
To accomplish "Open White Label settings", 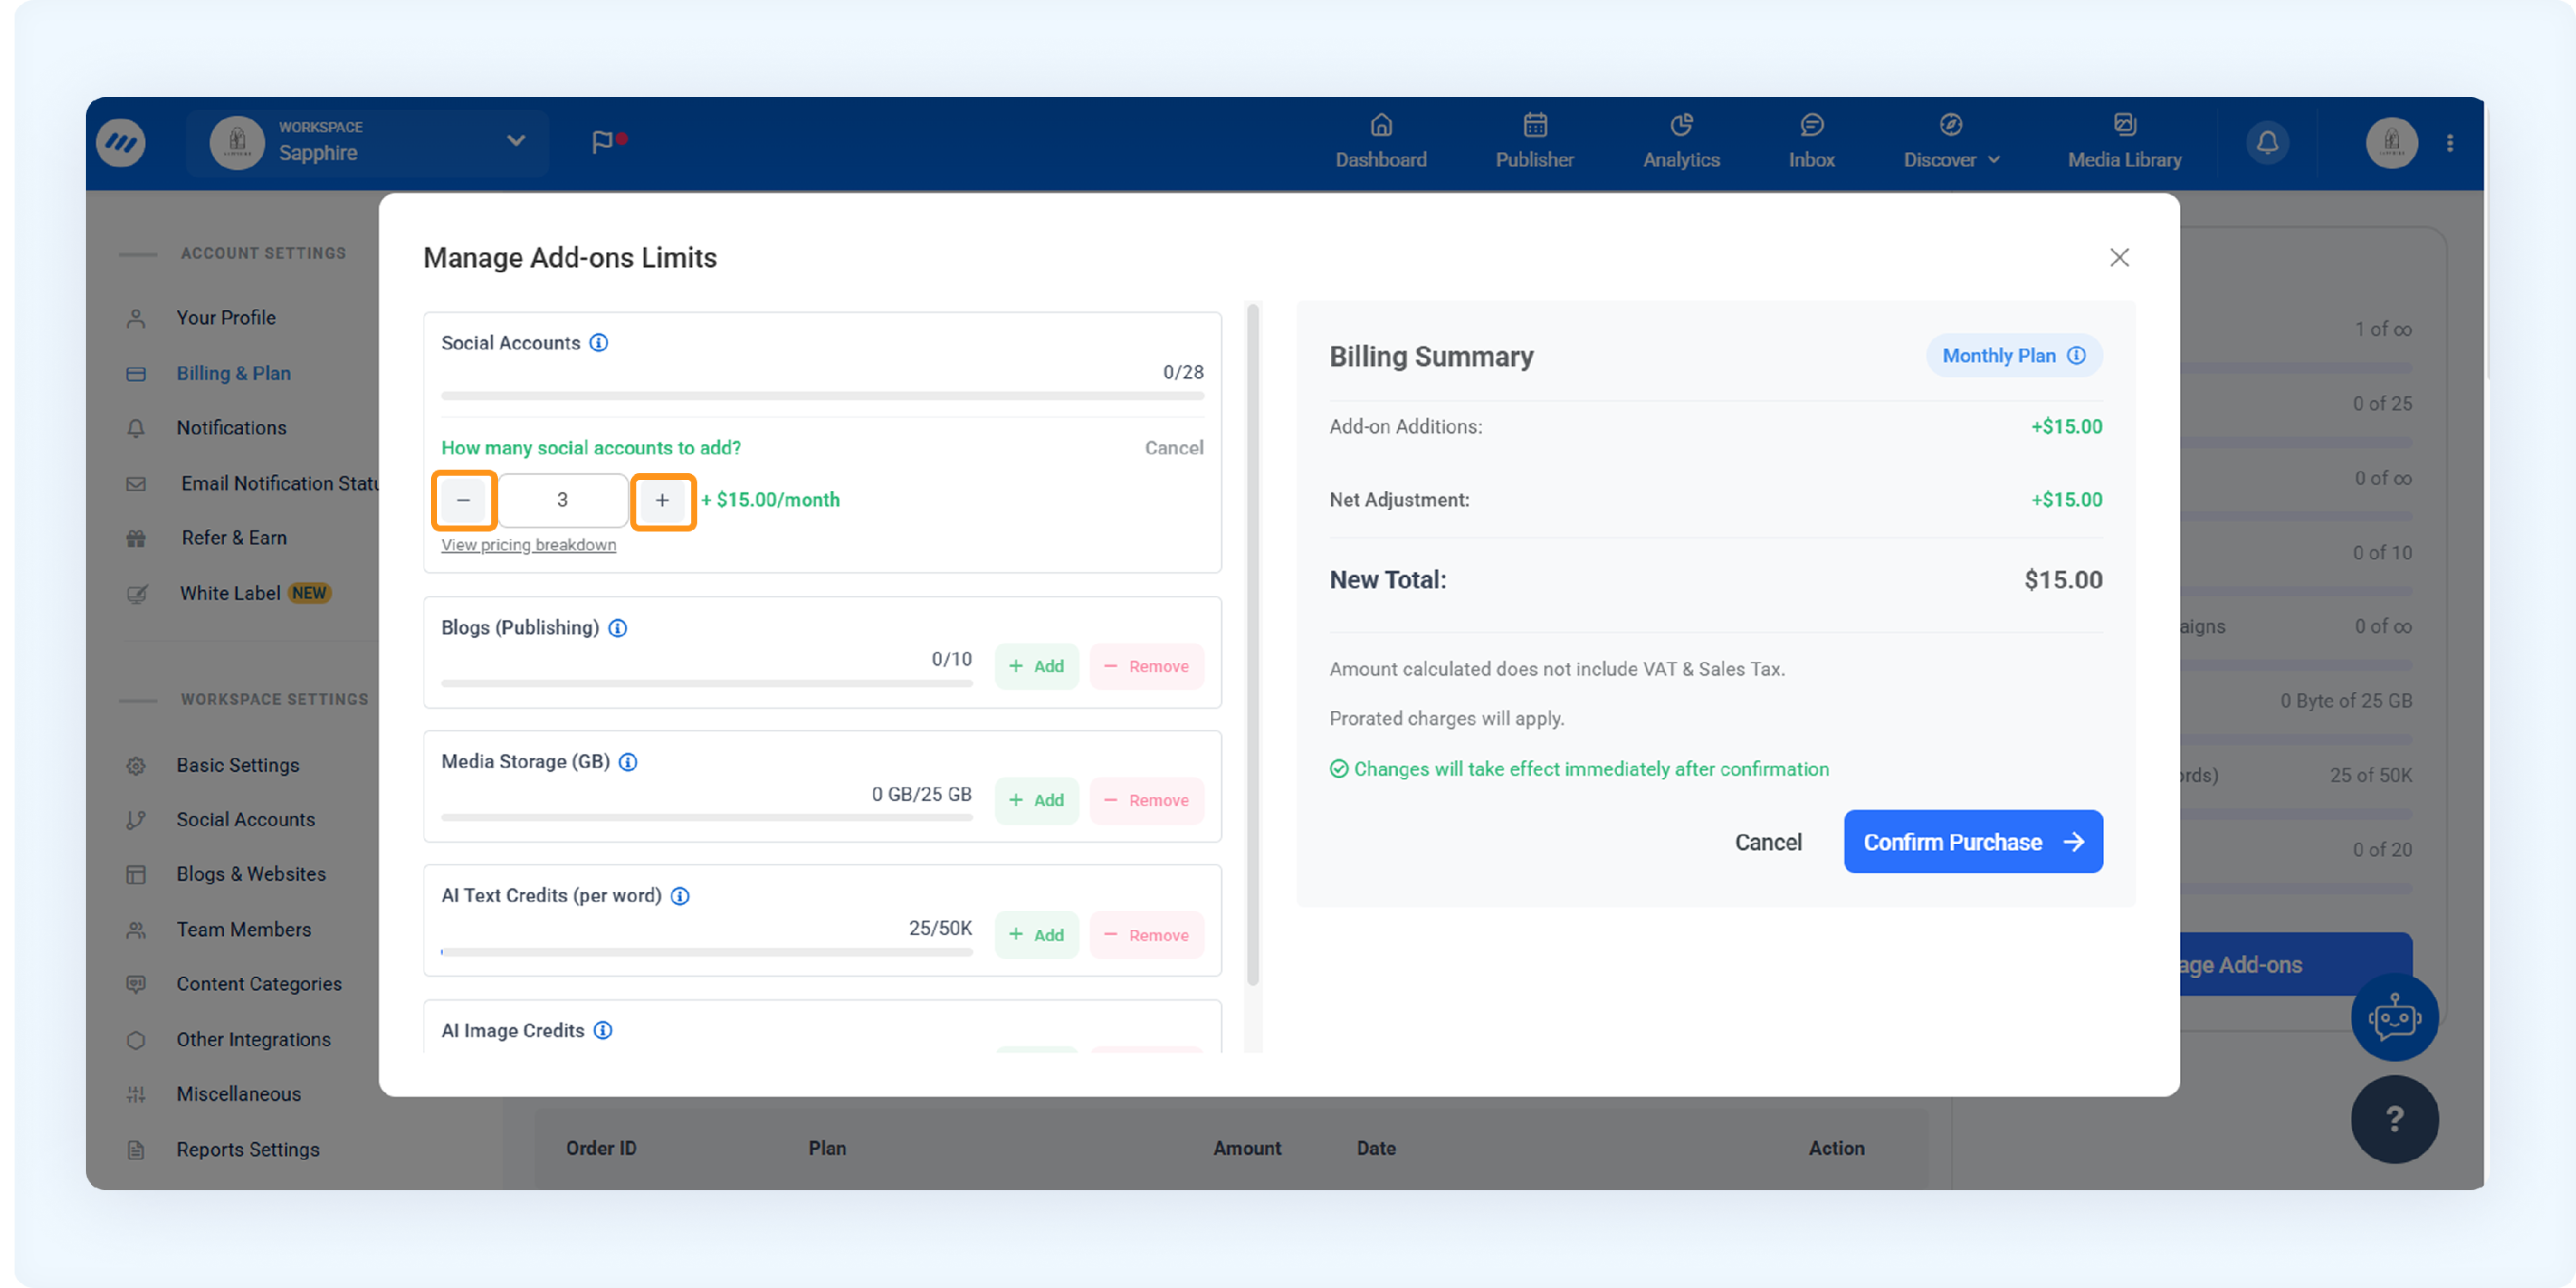I will [x=230, y=594].
